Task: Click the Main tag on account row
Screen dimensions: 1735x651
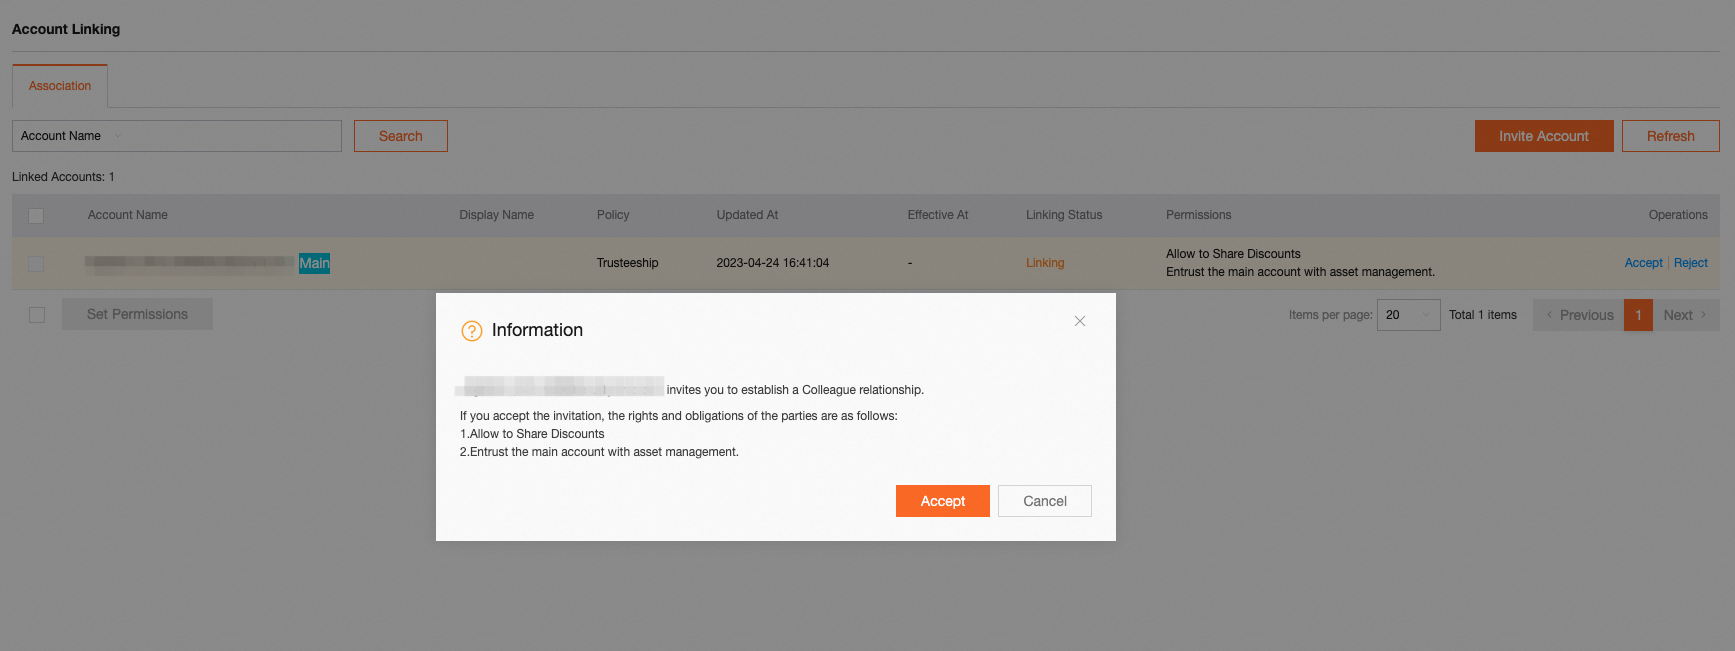Action: coord(314,263)
